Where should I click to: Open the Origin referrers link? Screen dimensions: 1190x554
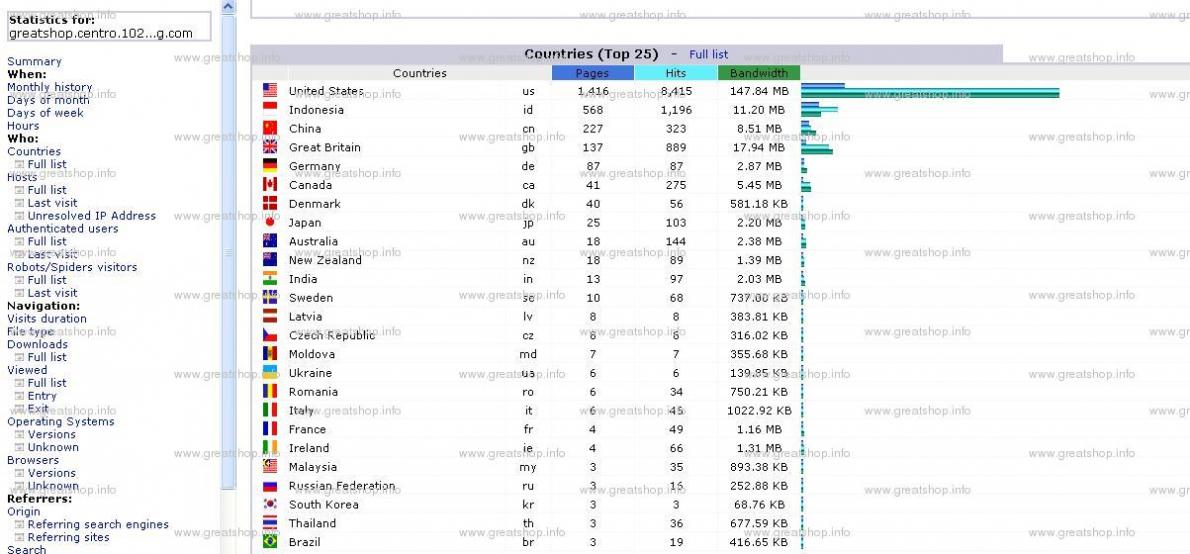click(x=24, y=512)
